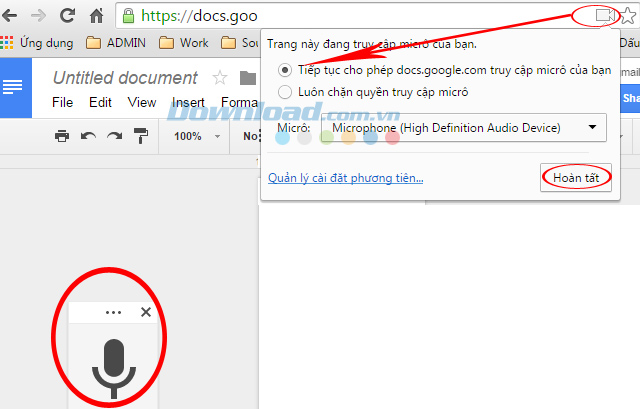
Task: Open the View menu
Action: tap(142, 102)
